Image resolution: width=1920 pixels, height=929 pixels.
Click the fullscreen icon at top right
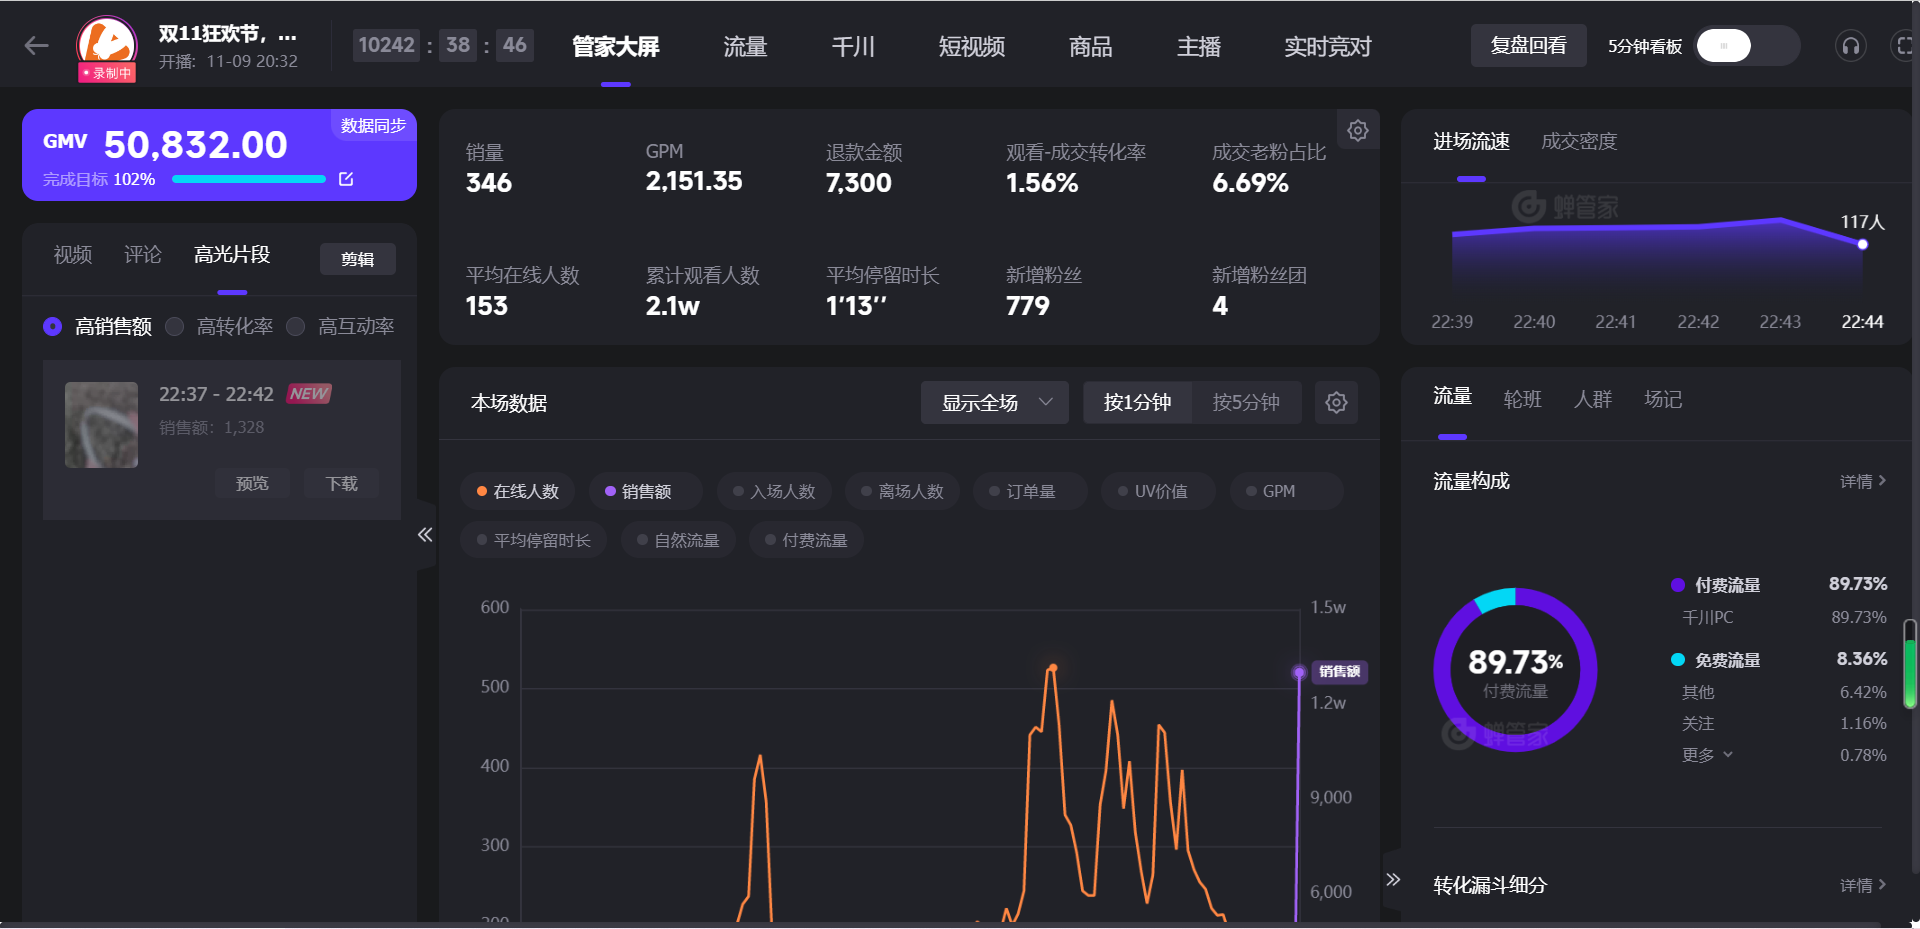pyautogui.click(x=1904, y=46)
